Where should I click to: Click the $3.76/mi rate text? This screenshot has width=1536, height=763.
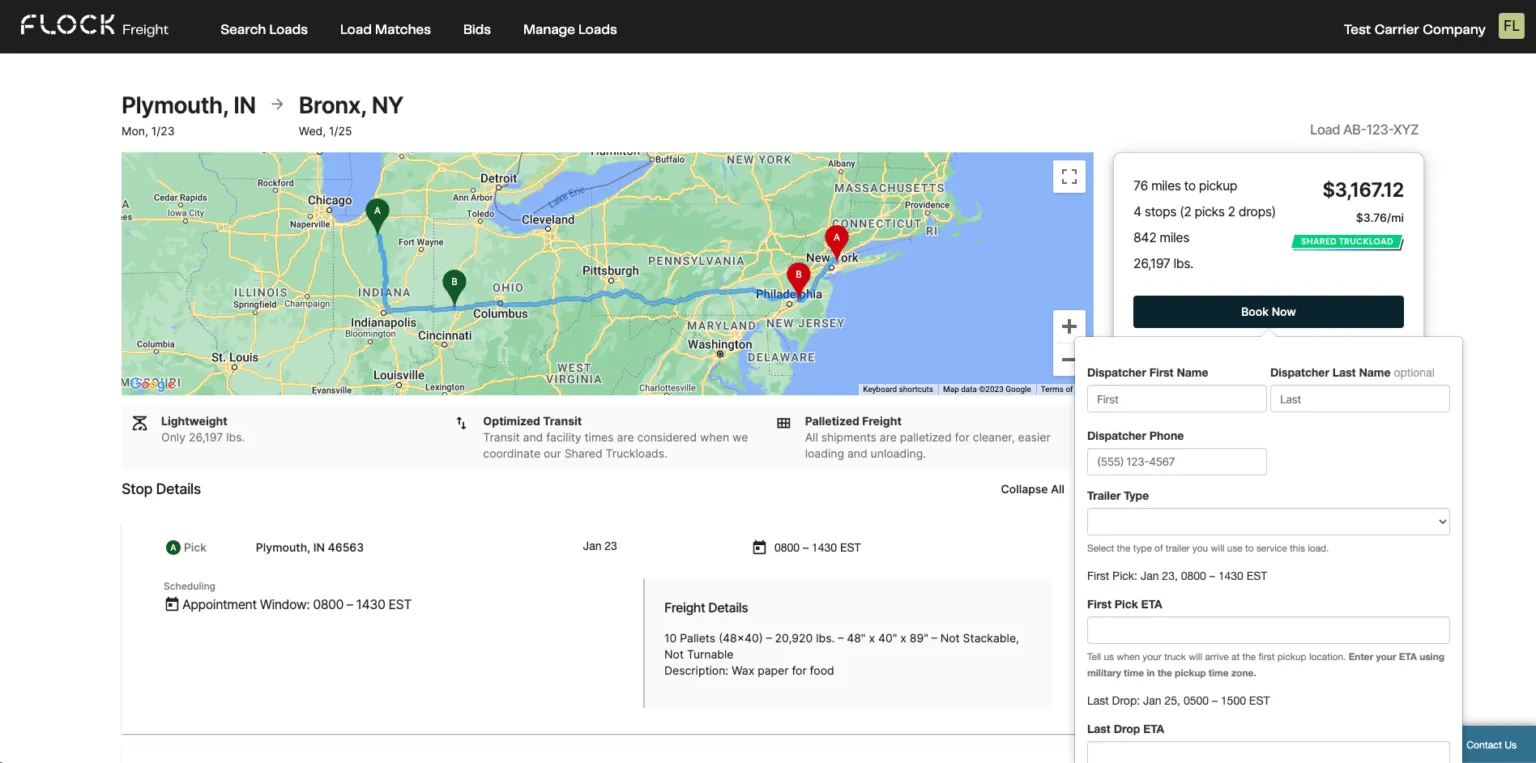(1380, 218)
